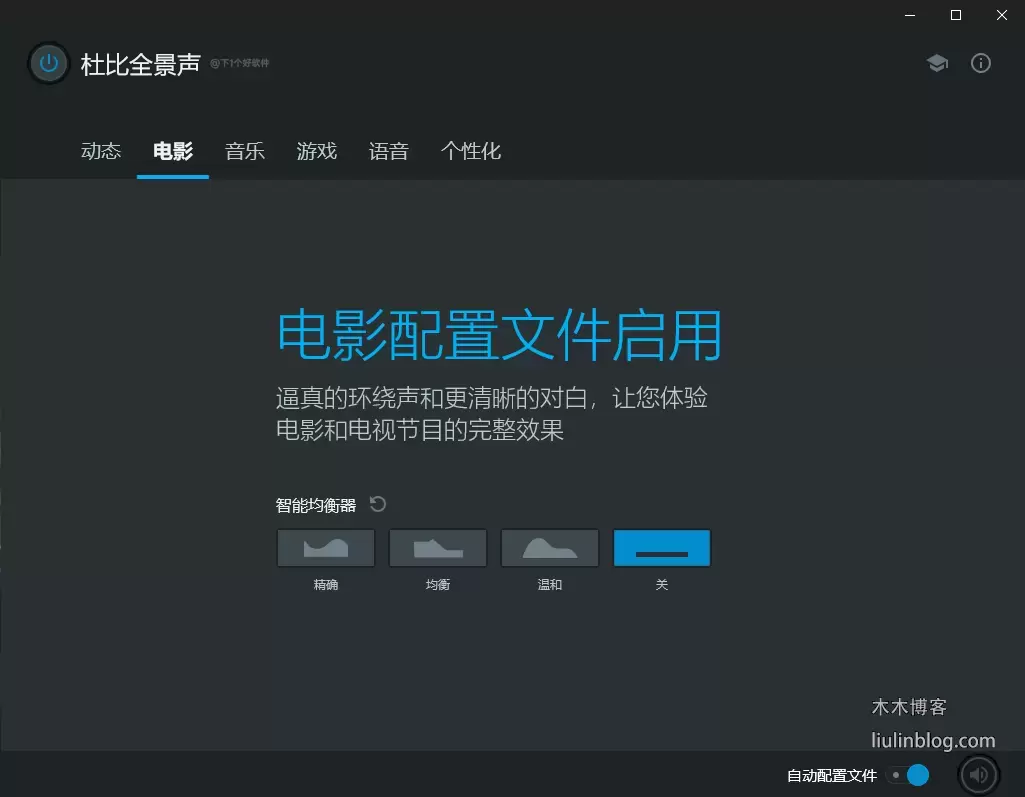The width and height of the screenshot is (1025, 797).
Task: Toggle the Dolby Atmos power button
Action: pyautogui.click(x=48, y=64)
